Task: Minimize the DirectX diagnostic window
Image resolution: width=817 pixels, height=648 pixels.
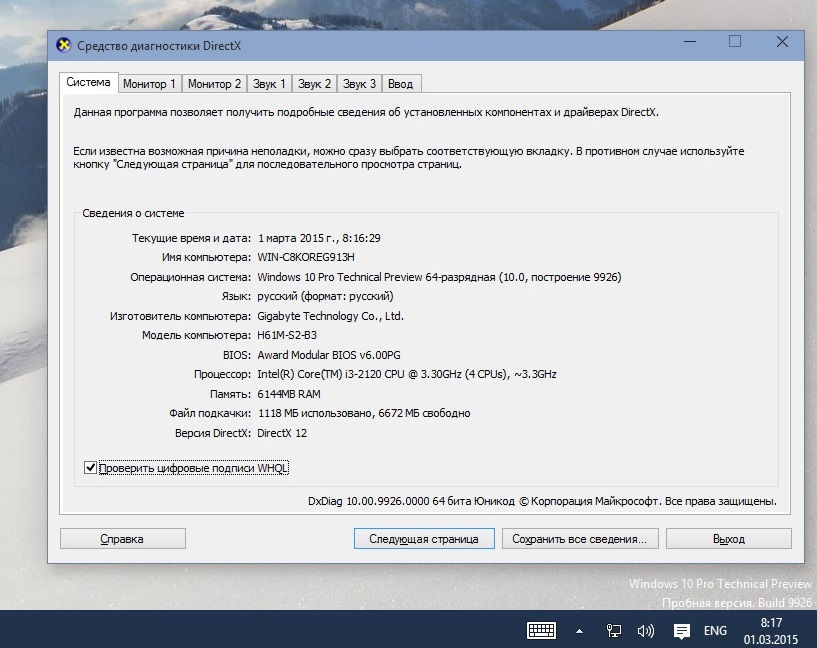Action: pyautogui.click(x=690, y=42)
